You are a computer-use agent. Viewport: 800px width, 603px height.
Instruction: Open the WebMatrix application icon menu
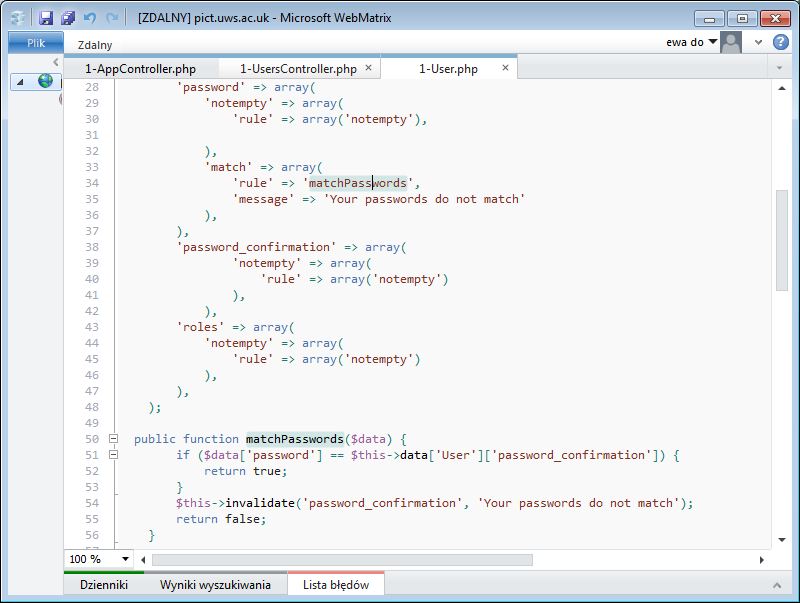(x=18, y=18)
